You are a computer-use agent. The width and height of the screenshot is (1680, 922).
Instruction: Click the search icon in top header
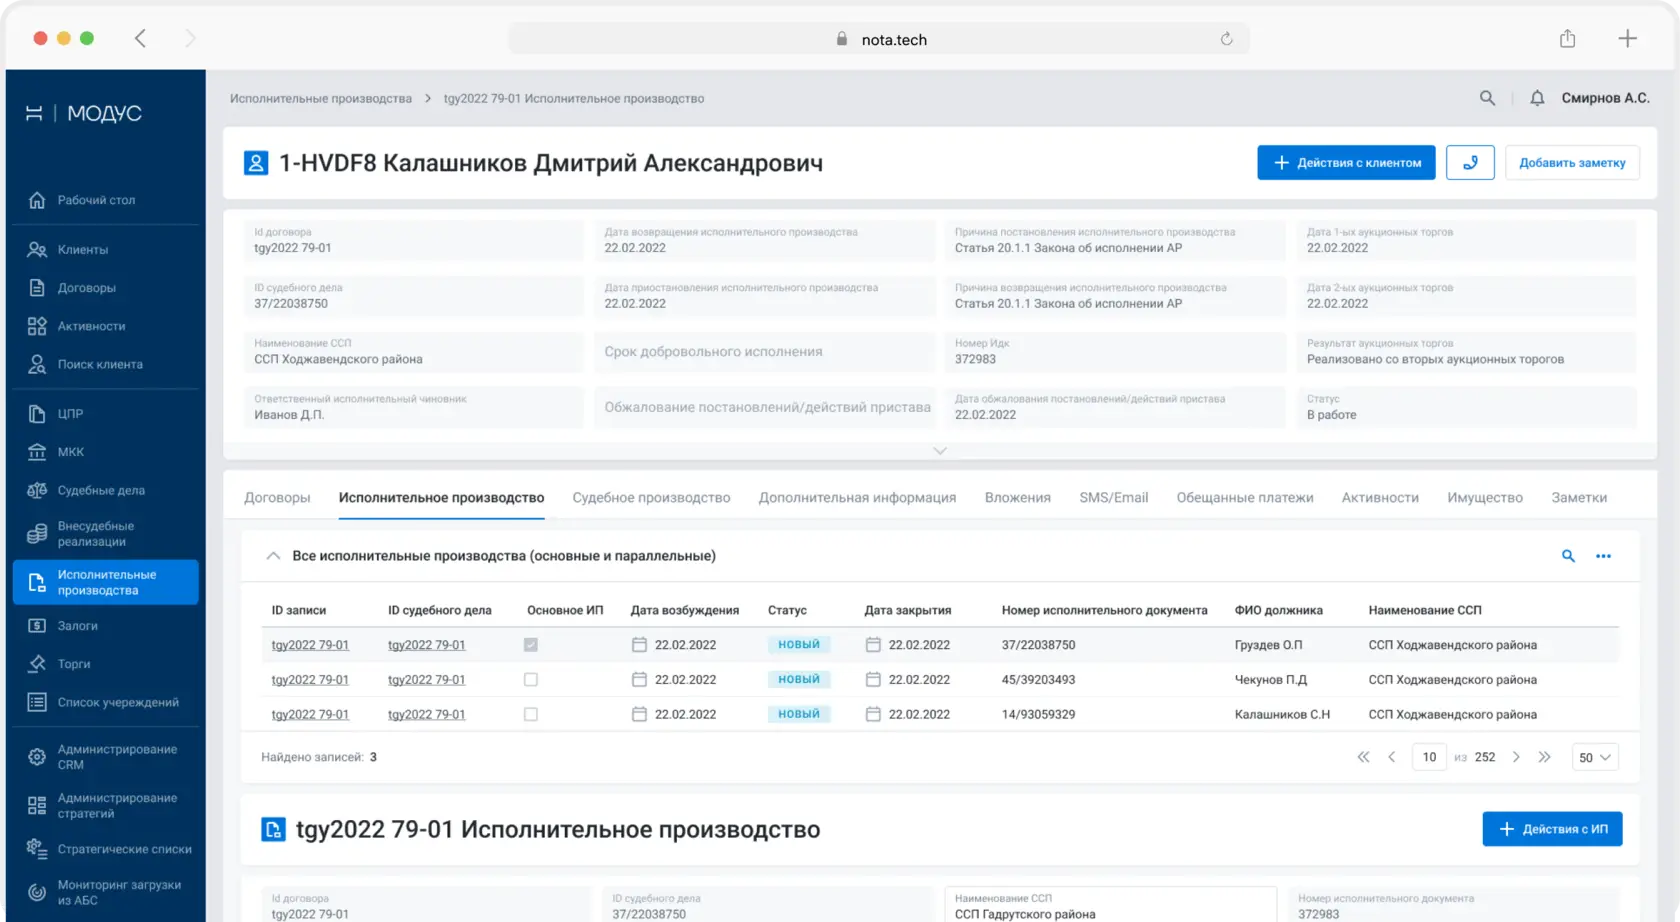pyautogui.click(x=1487, y=98)
